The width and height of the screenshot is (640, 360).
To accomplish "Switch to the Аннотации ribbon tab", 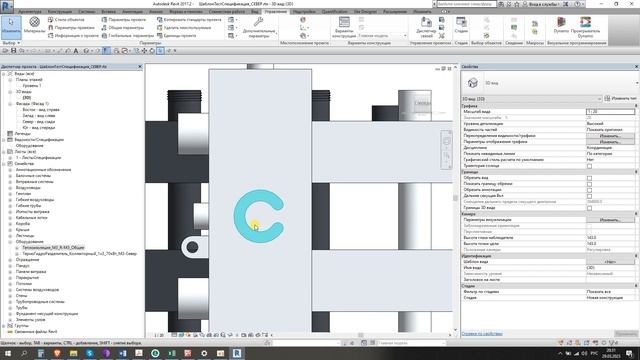I will point(133,12).
